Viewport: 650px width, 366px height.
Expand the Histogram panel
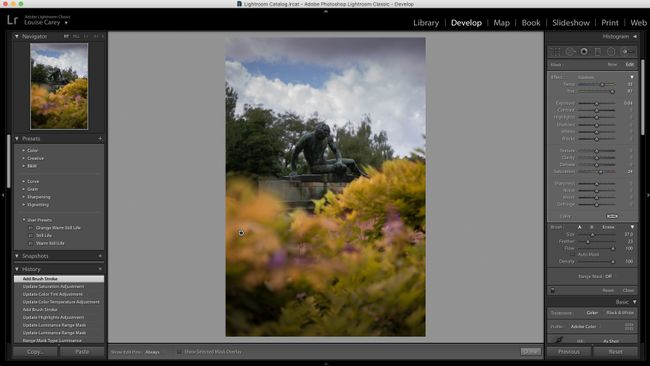635,36
